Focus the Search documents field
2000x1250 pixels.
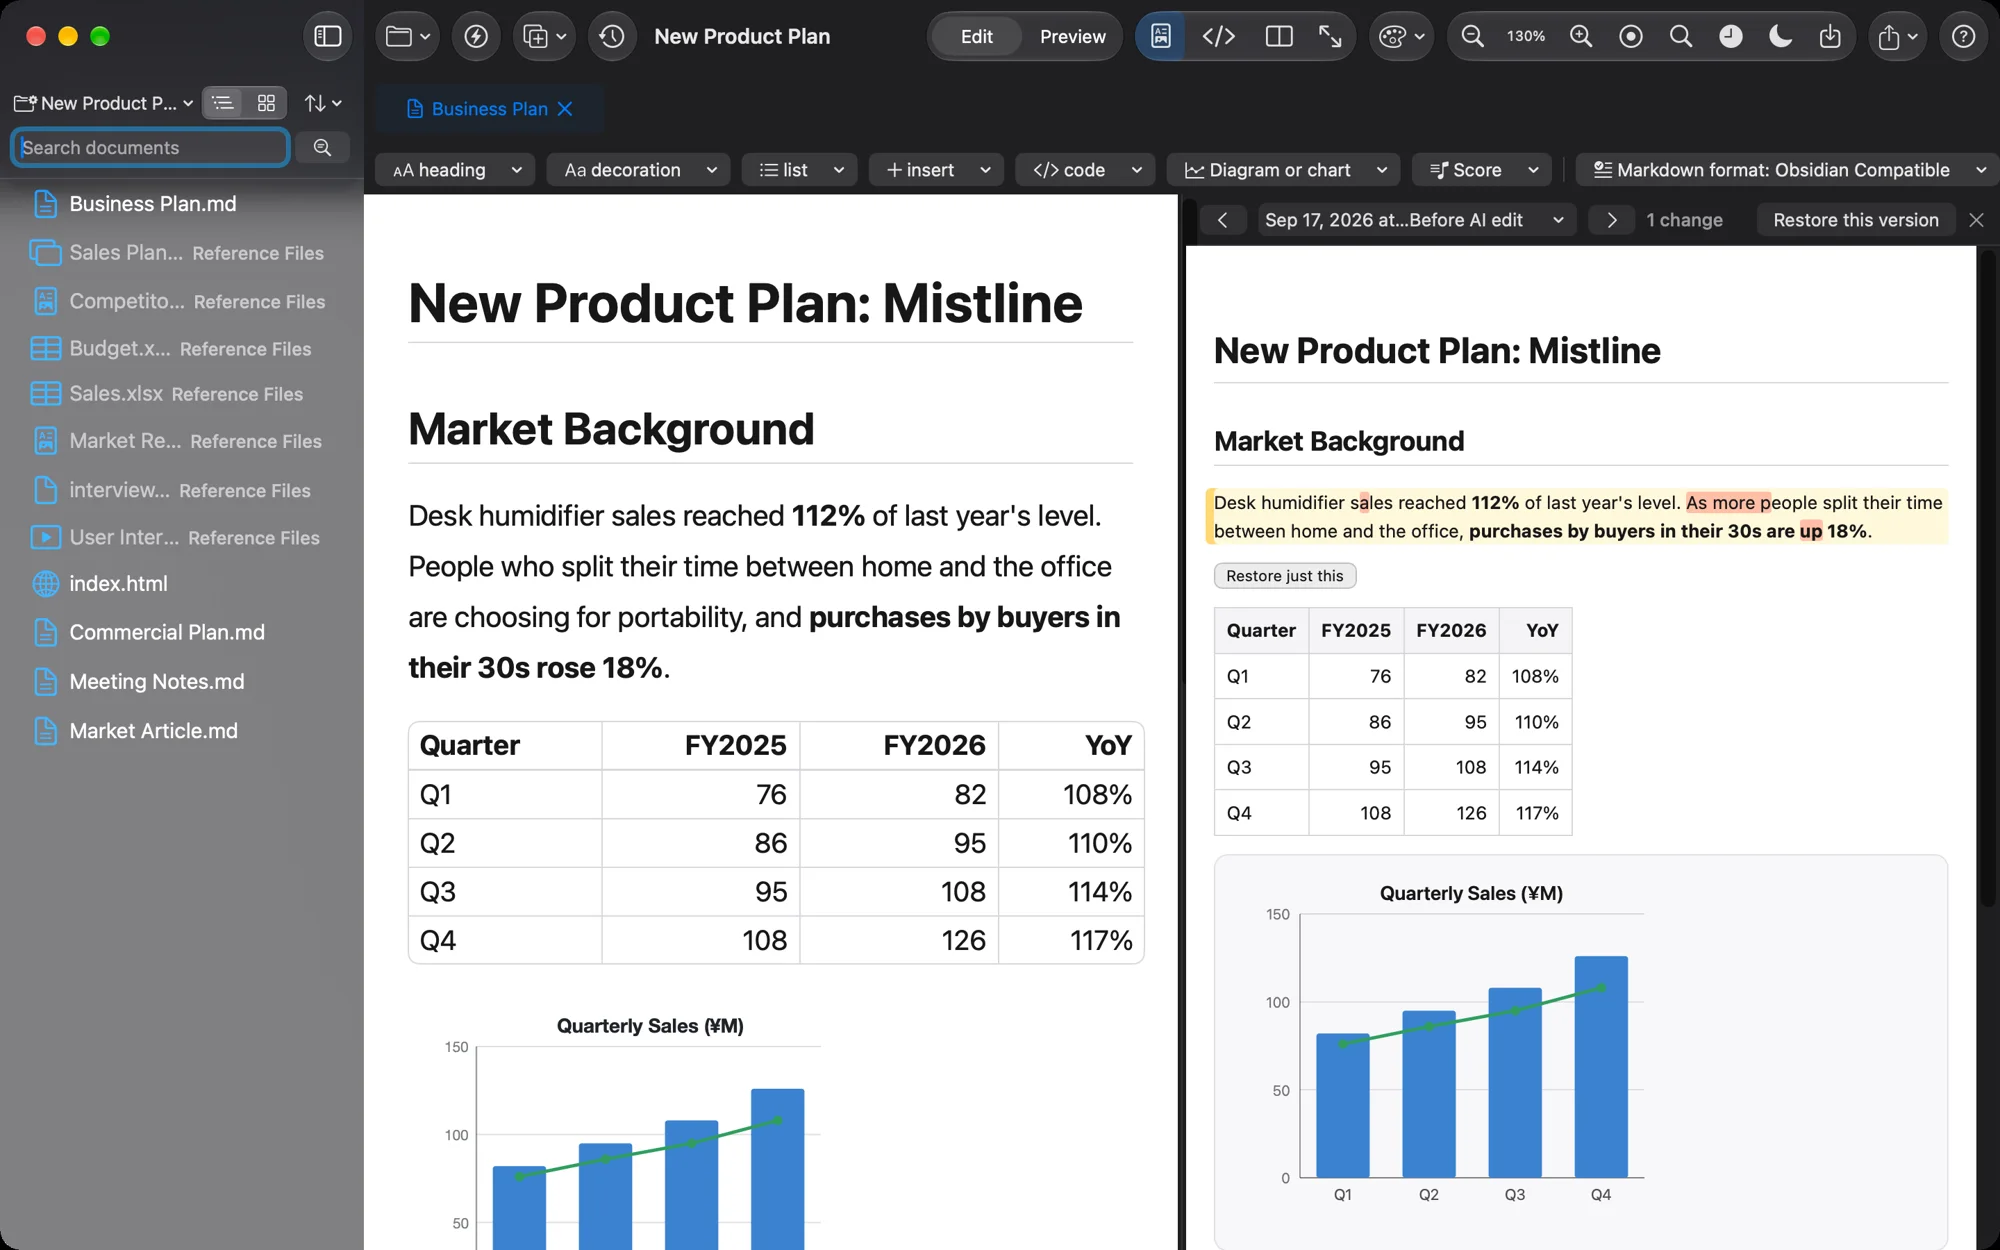(x=150, y=148)
